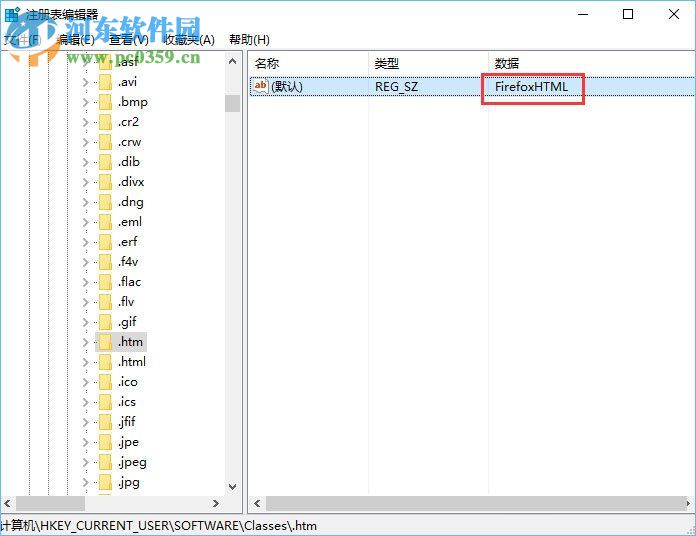Click value pane horizontal scroll right arrow
Viewport: 696px width, 536px height.
[688, 504]
